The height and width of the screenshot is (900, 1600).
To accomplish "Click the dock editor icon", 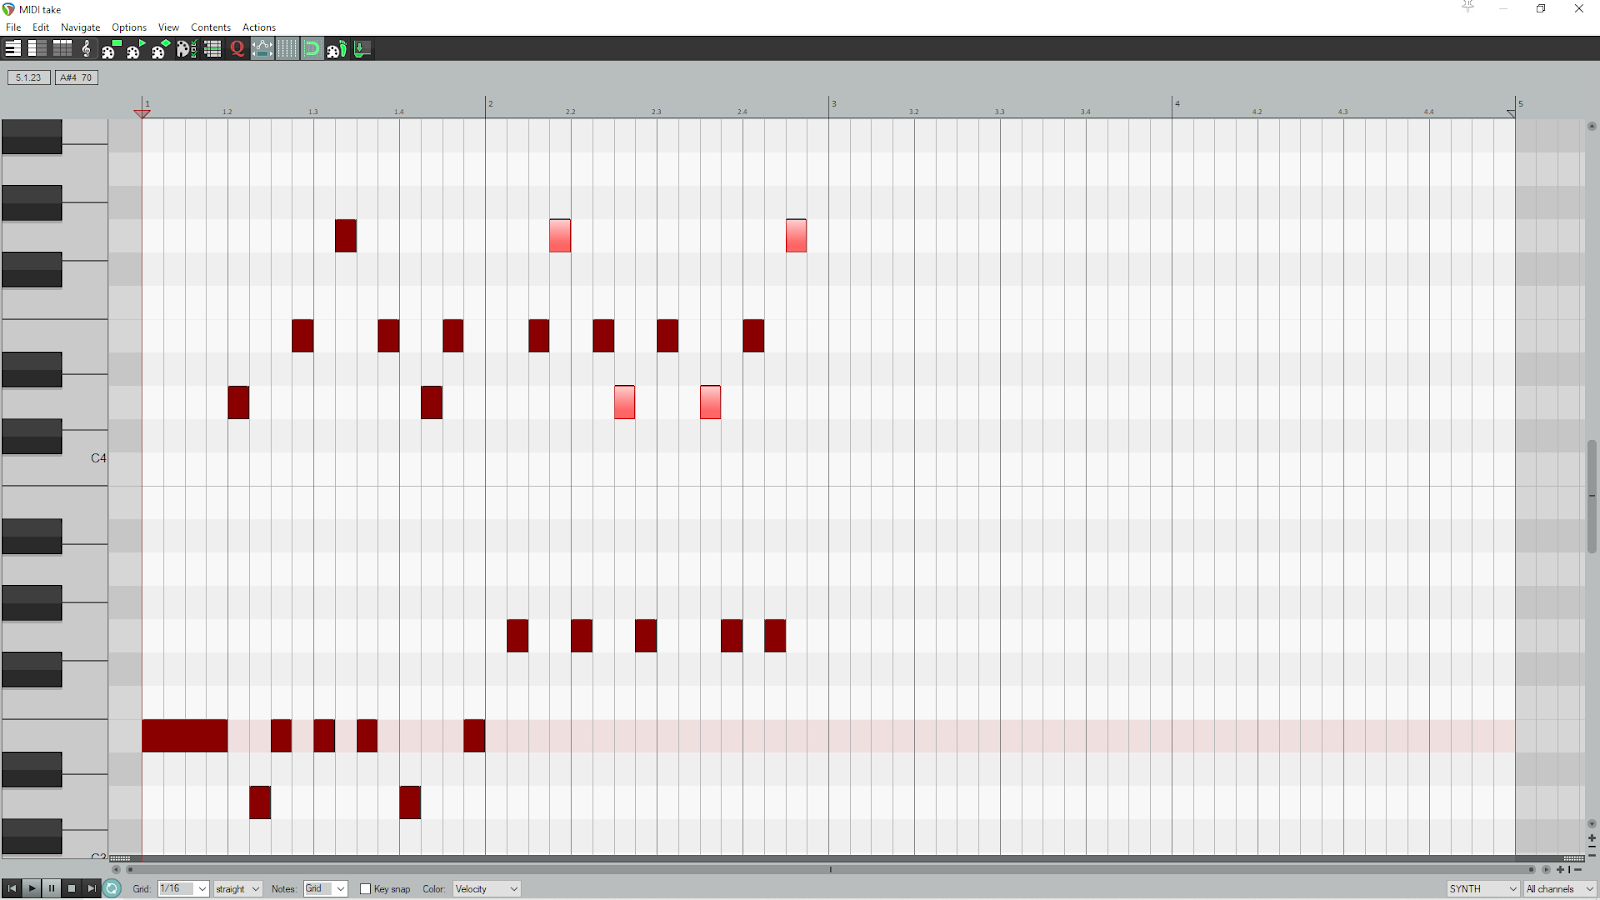I will 362,48.
